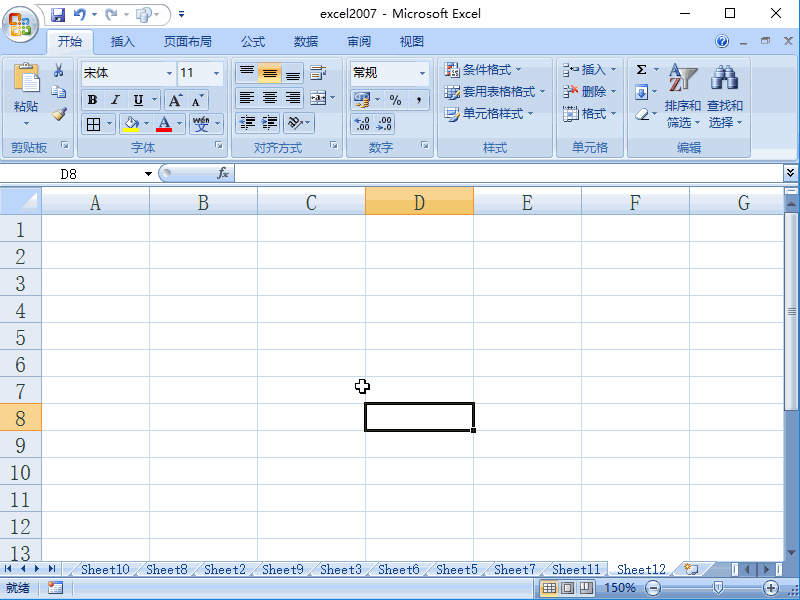Viewport: 800px width, 600px height.
Task: Expand 条件格式 conditional formatting menu
Action: pyautogui.click(x=483, y=69)
